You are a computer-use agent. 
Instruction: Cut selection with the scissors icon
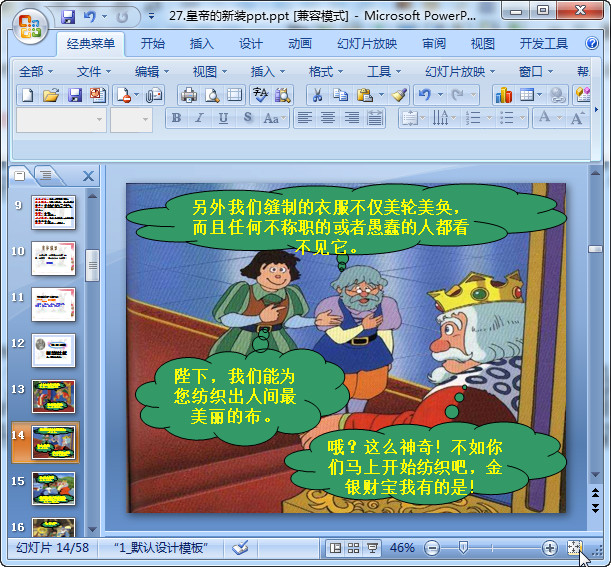(x=318, y=95)
